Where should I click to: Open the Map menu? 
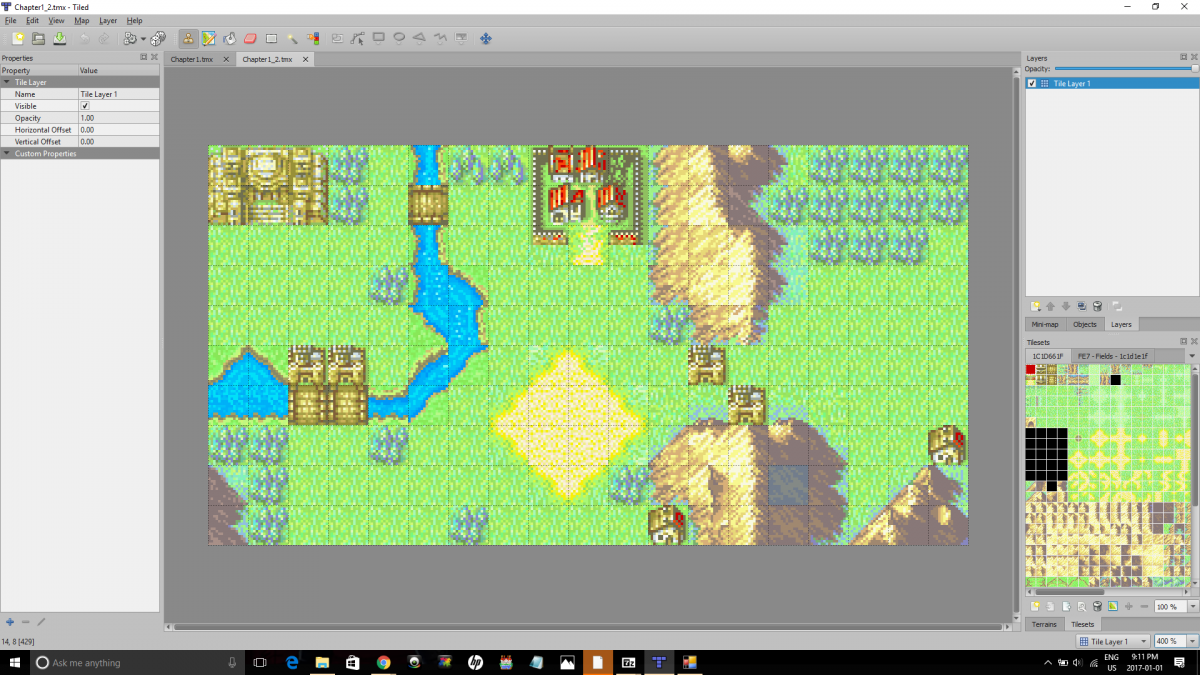pos(81,20)
